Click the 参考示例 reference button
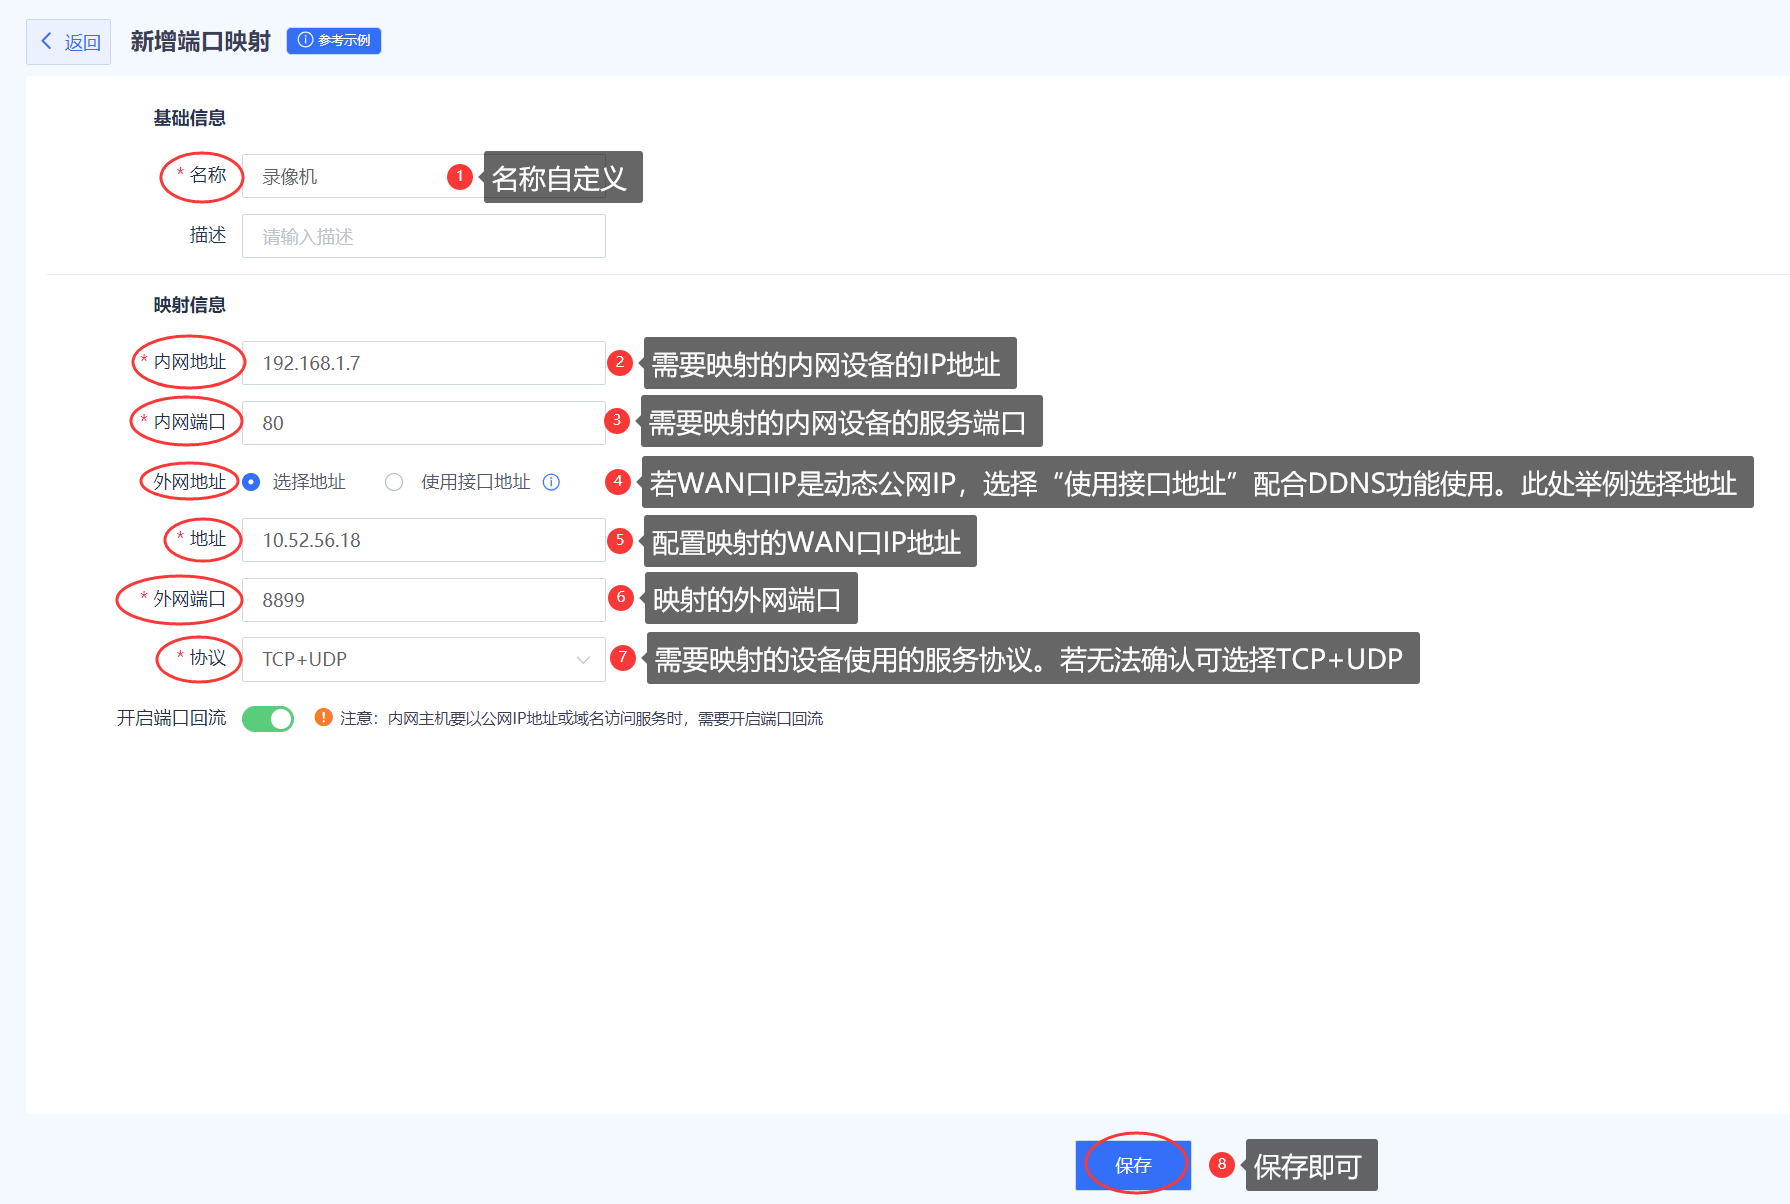Viewport: 1790px width, 1204px height. (x=334, y=41)
